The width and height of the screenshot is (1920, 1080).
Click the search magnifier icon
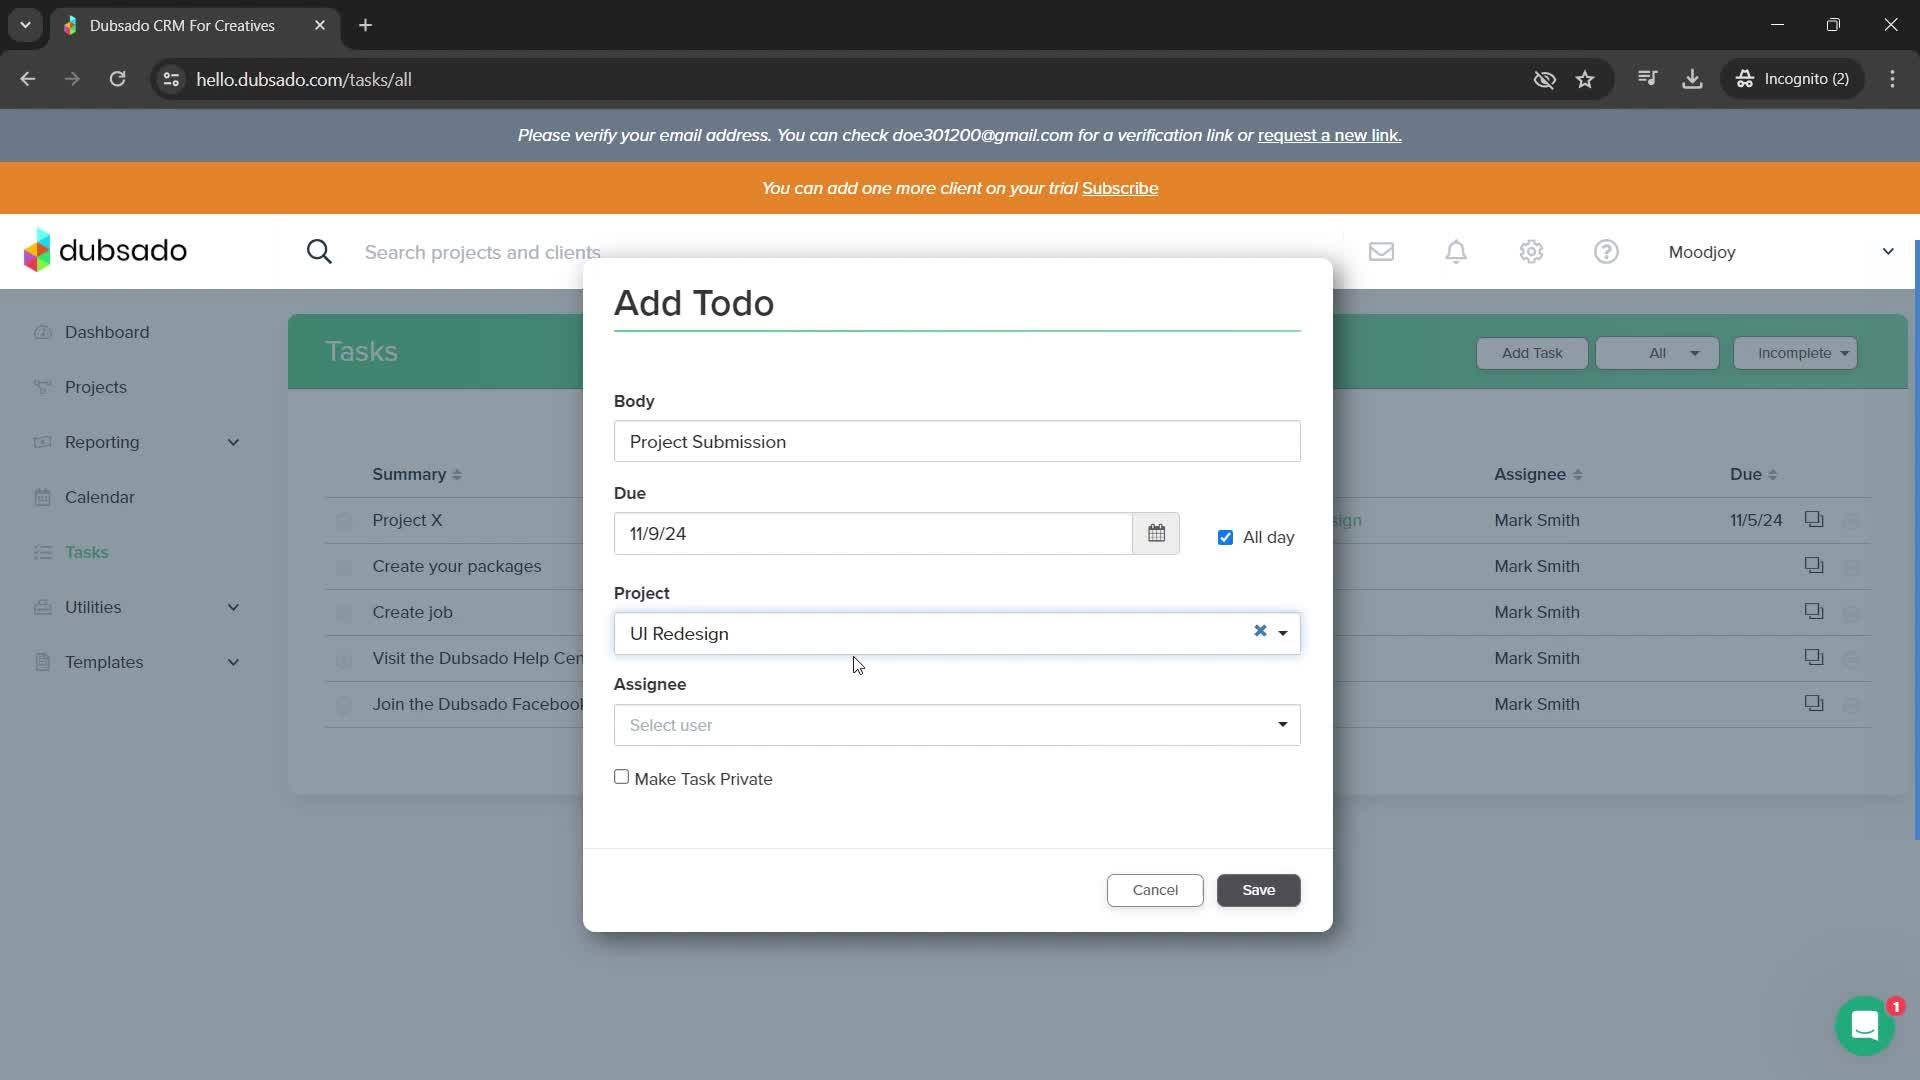click(319, 252)
